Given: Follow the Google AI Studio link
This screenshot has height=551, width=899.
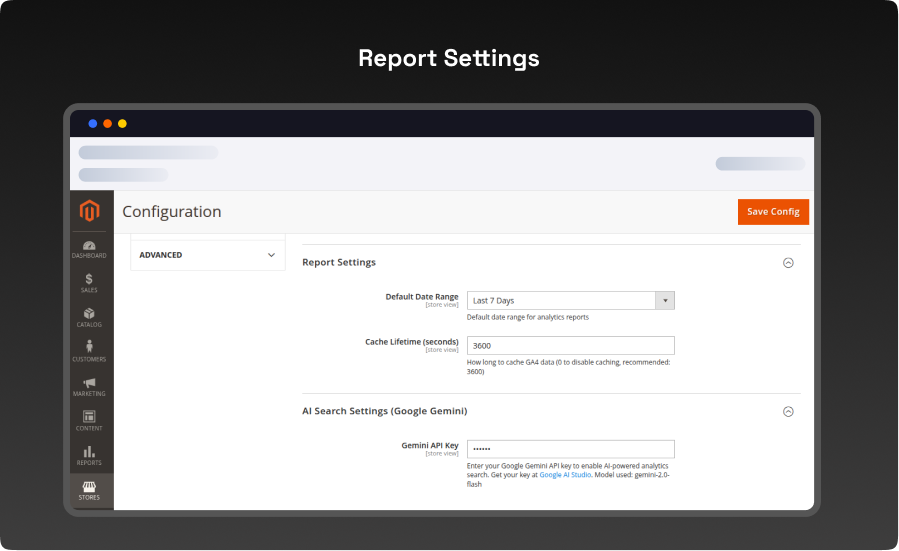Looking at the screenshot, I should 564,475.
